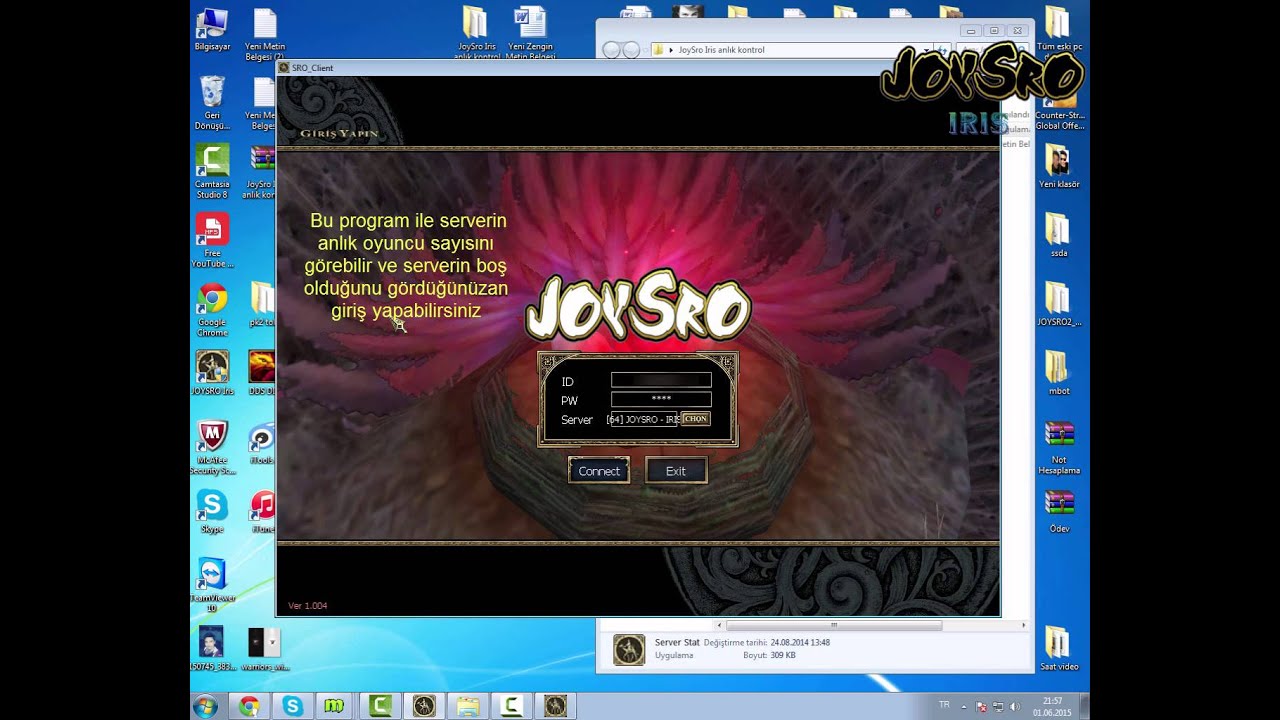The image size is (1280, 720).
Task: Open Geri Dönüşüm recycle bin icon
Action: 212,102
